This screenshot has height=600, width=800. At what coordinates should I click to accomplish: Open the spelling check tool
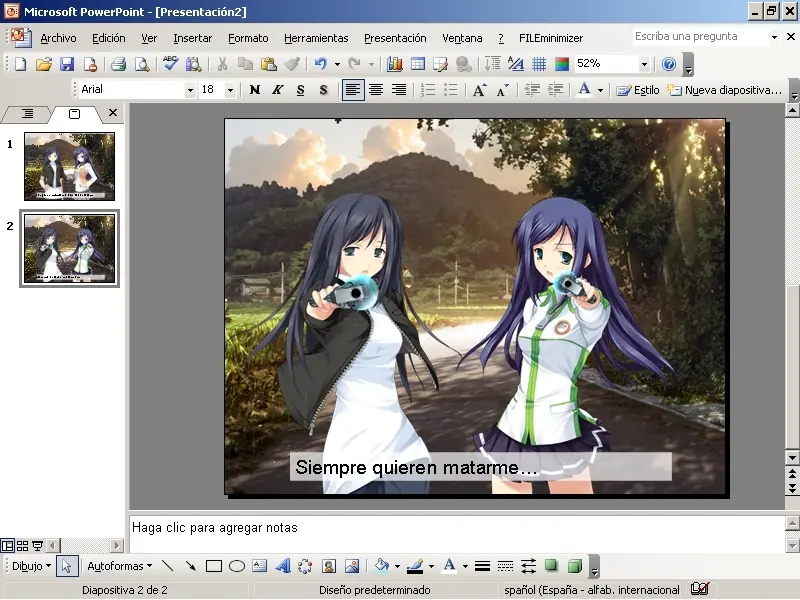170,64
